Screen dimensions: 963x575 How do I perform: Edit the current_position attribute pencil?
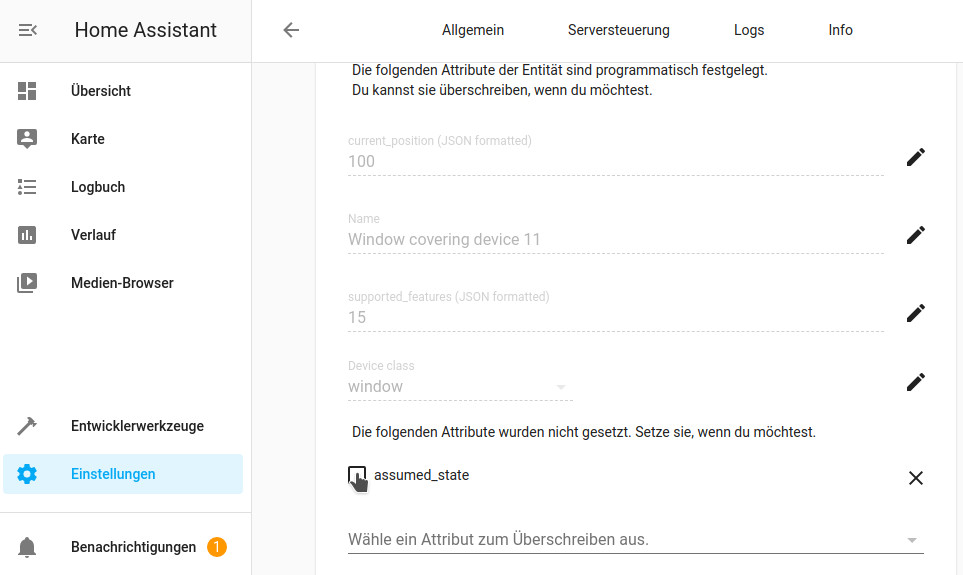coord(915,157)
